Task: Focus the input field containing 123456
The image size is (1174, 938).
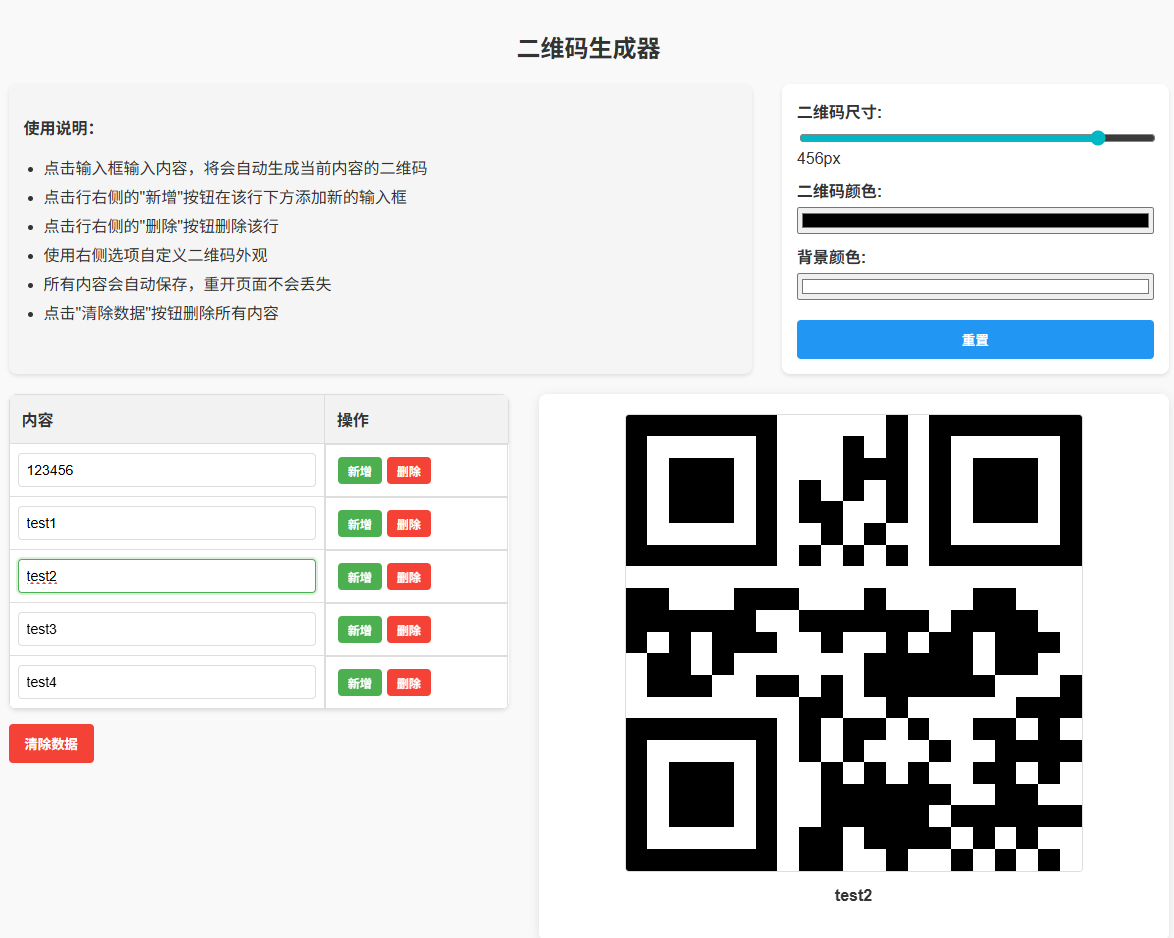Action: coord(167,470)
